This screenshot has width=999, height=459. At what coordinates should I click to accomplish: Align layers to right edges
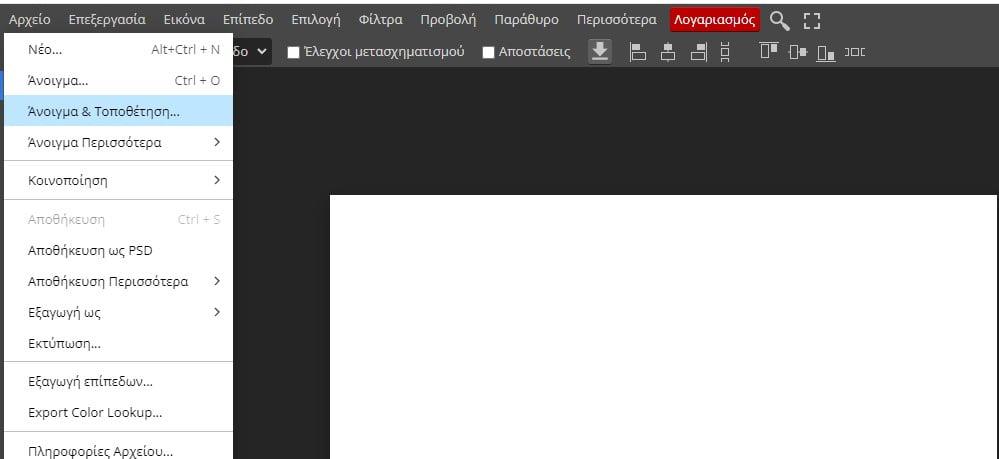point(699,52)
